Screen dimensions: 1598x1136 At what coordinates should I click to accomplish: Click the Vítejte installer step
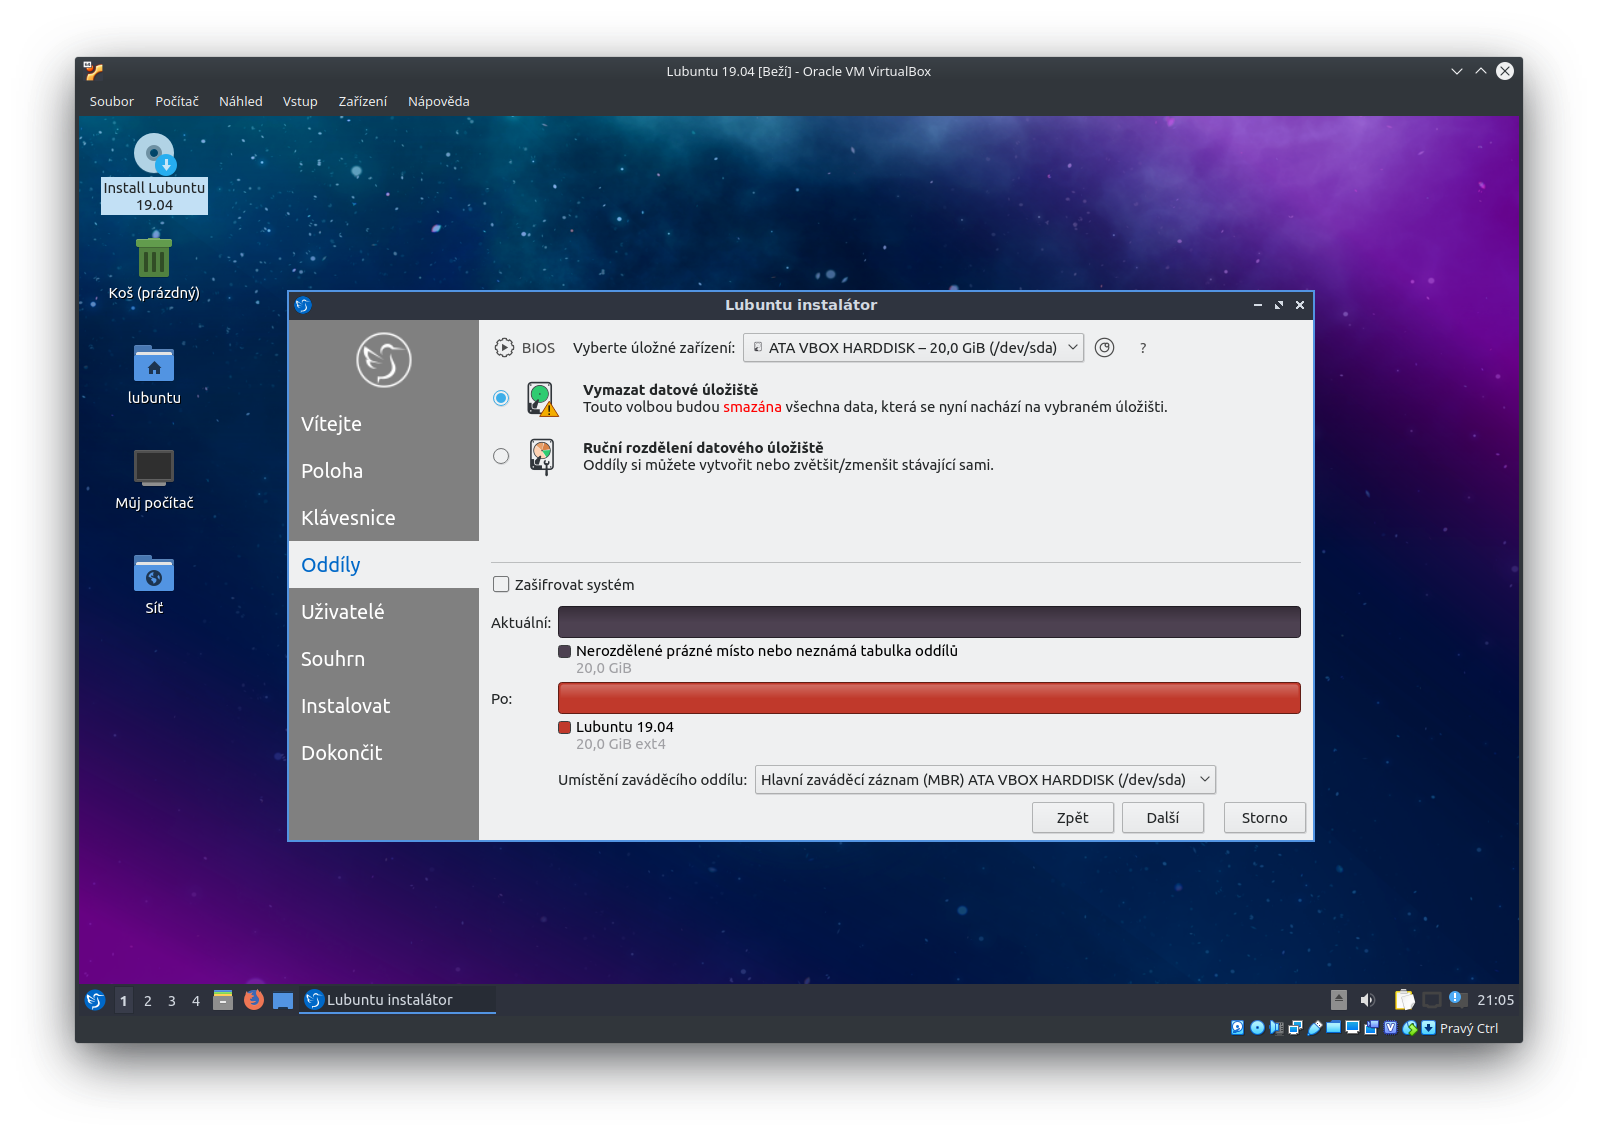click(384, 424)
